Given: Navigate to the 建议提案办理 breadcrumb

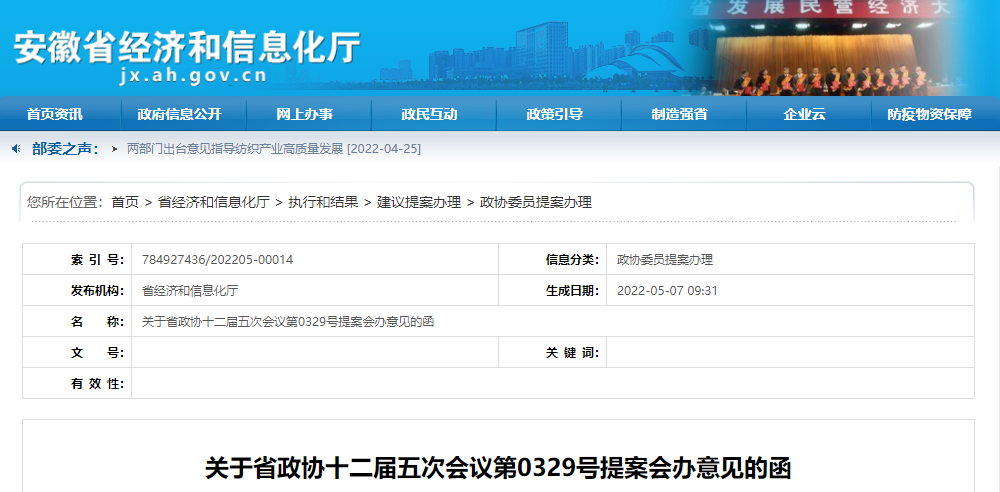Looking at the screenshot, I should click(x=419, y=202).
